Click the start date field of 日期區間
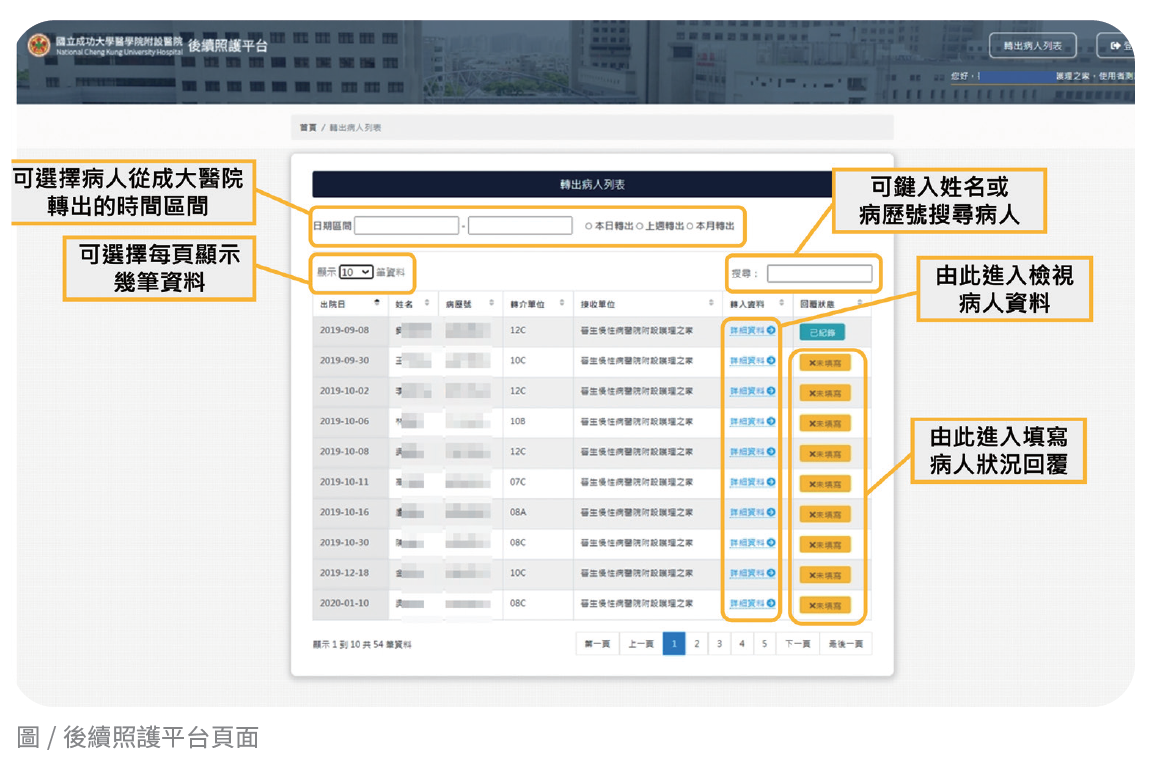 [406, 226]
